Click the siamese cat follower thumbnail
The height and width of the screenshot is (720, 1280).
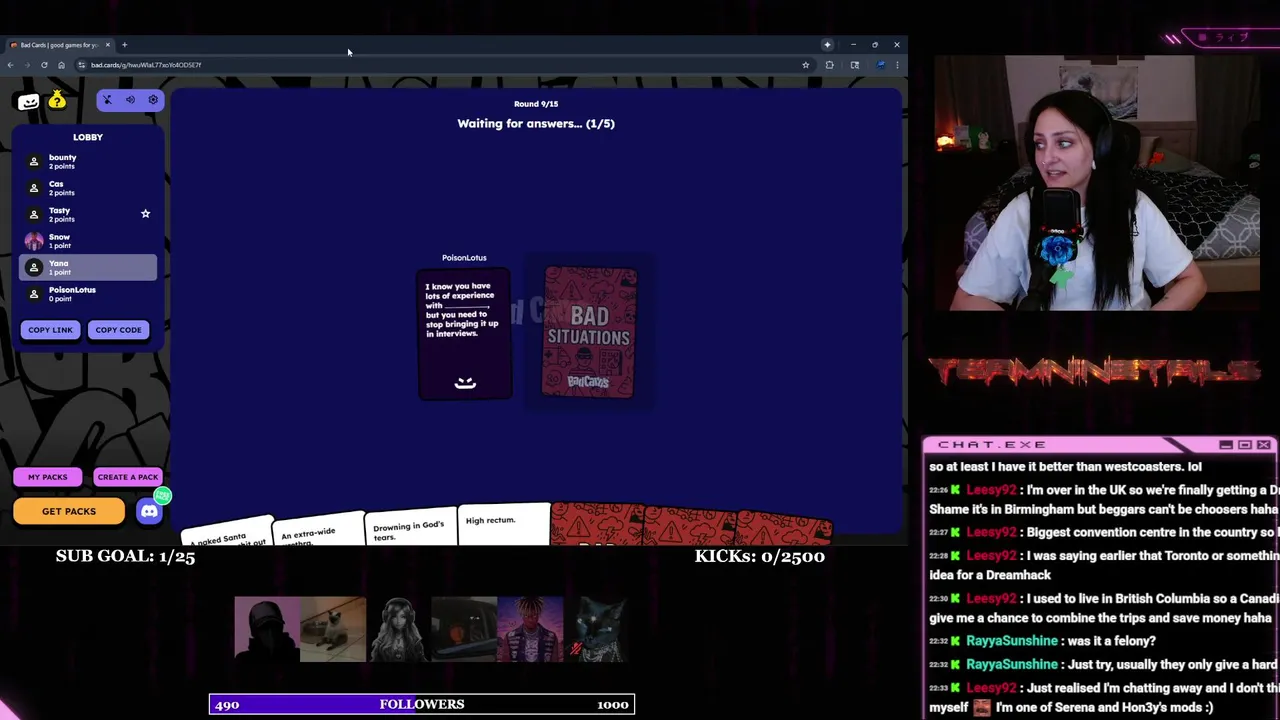point(333,629)
